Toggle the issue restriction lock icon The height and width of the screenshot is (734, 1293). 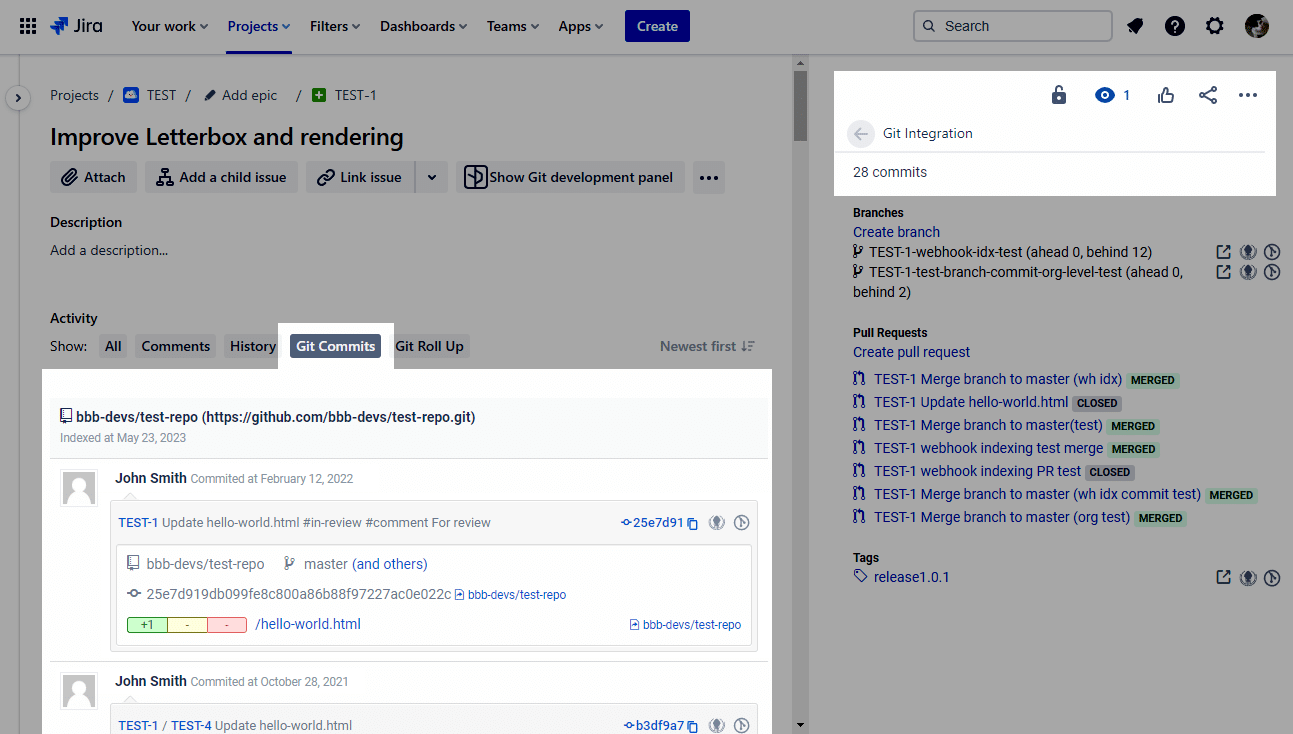(1059, 95)
